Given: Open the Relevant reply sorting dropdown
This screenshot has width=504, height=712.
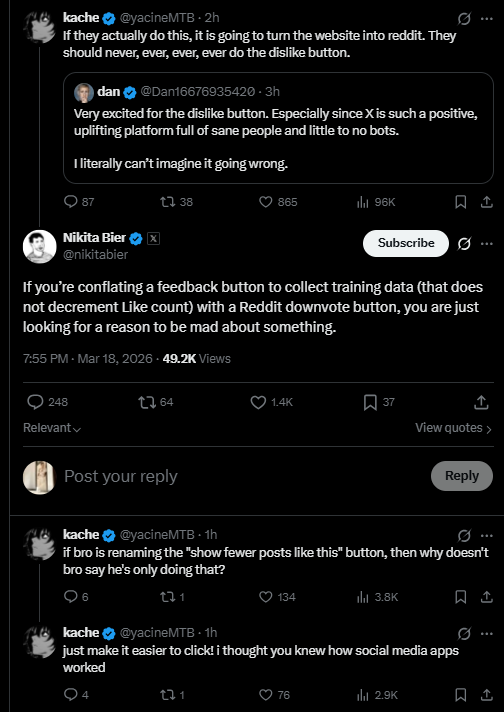Looking at the screenshot, I should tap(52, 428).
